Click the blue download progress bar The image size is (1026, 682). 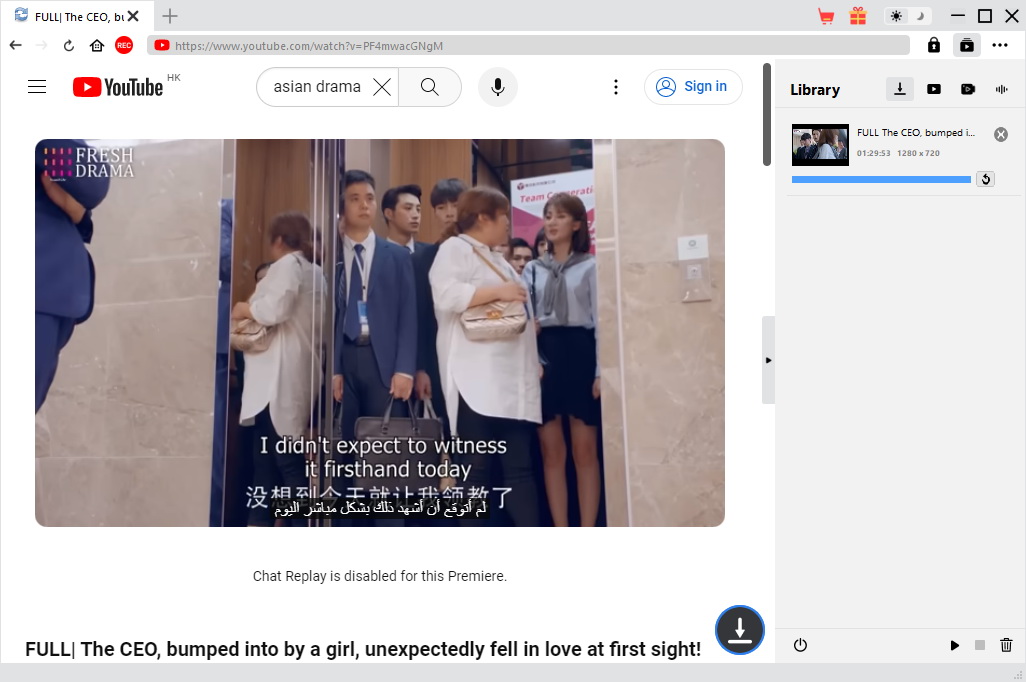pos(881,179)
